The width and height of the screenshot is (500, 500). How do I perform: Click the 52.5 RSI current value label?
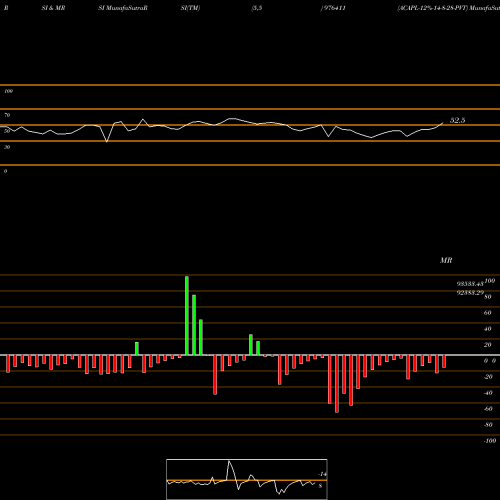tap(457, 120)
